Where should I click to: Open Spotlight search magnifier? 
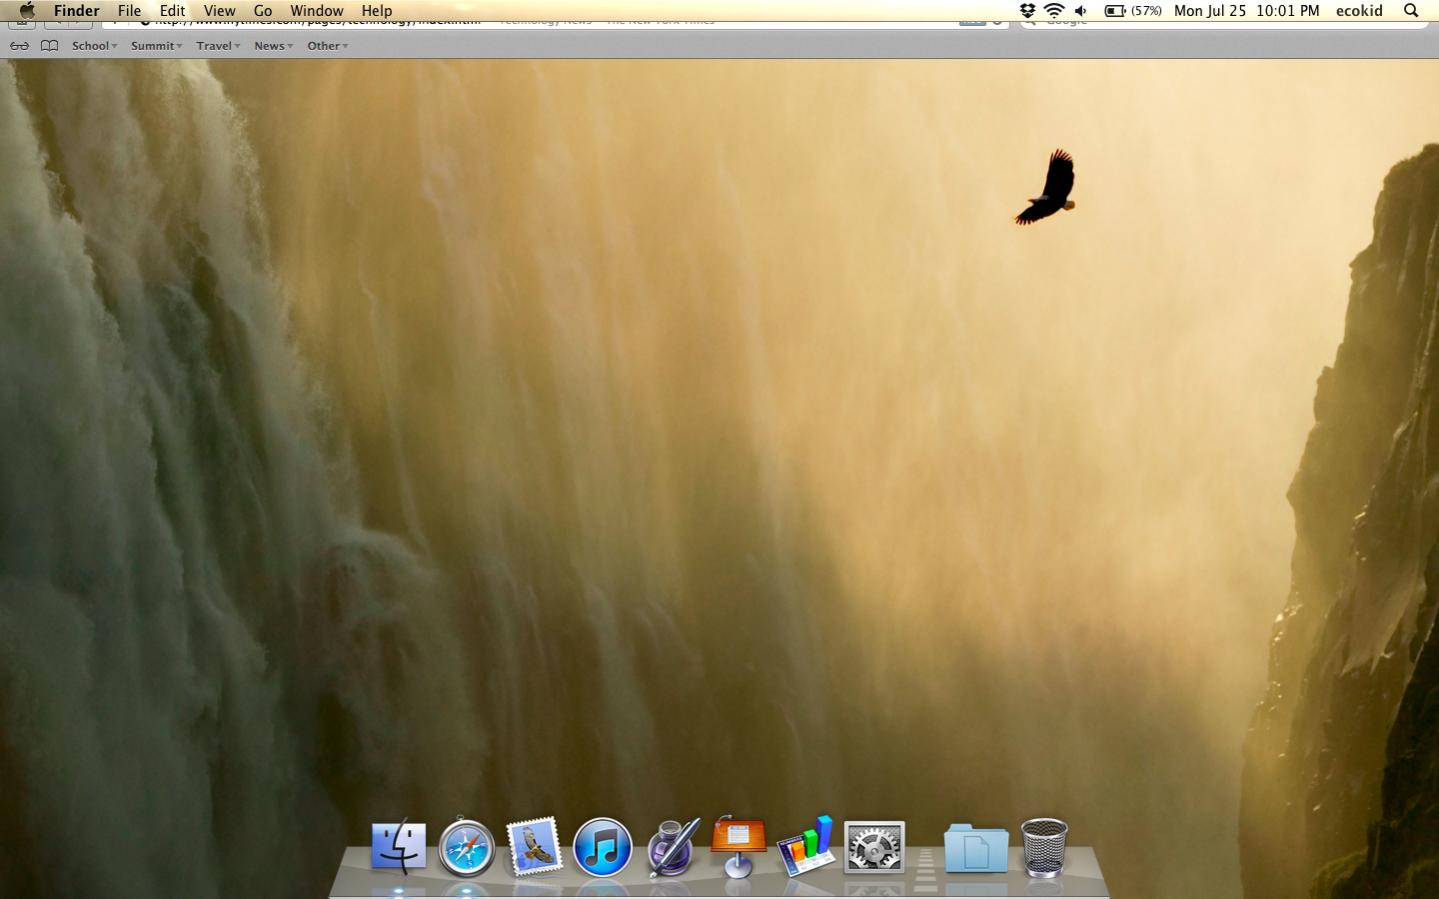pyautogui.click(x=1411, y=10)
